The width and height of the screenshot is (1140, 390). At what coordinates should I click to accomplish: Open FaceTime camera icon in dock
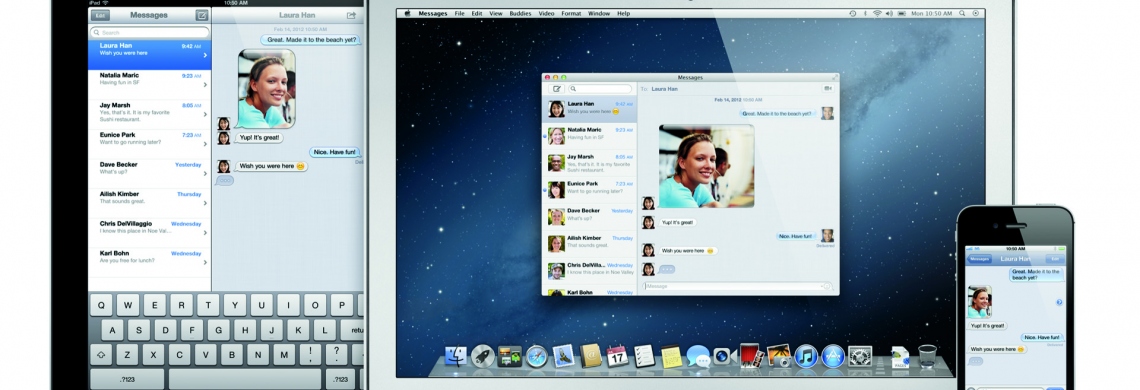724,357
